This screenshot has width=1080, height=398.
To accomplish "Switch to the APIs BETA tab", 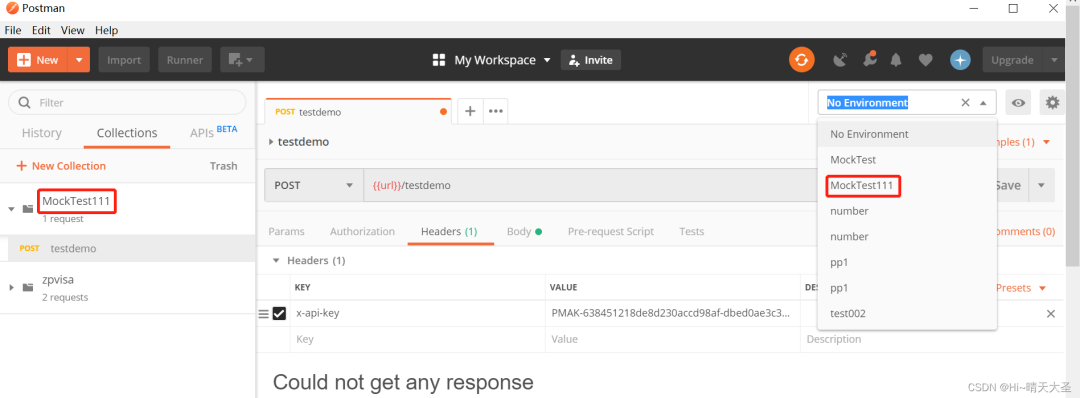I will tap(214, 133).
